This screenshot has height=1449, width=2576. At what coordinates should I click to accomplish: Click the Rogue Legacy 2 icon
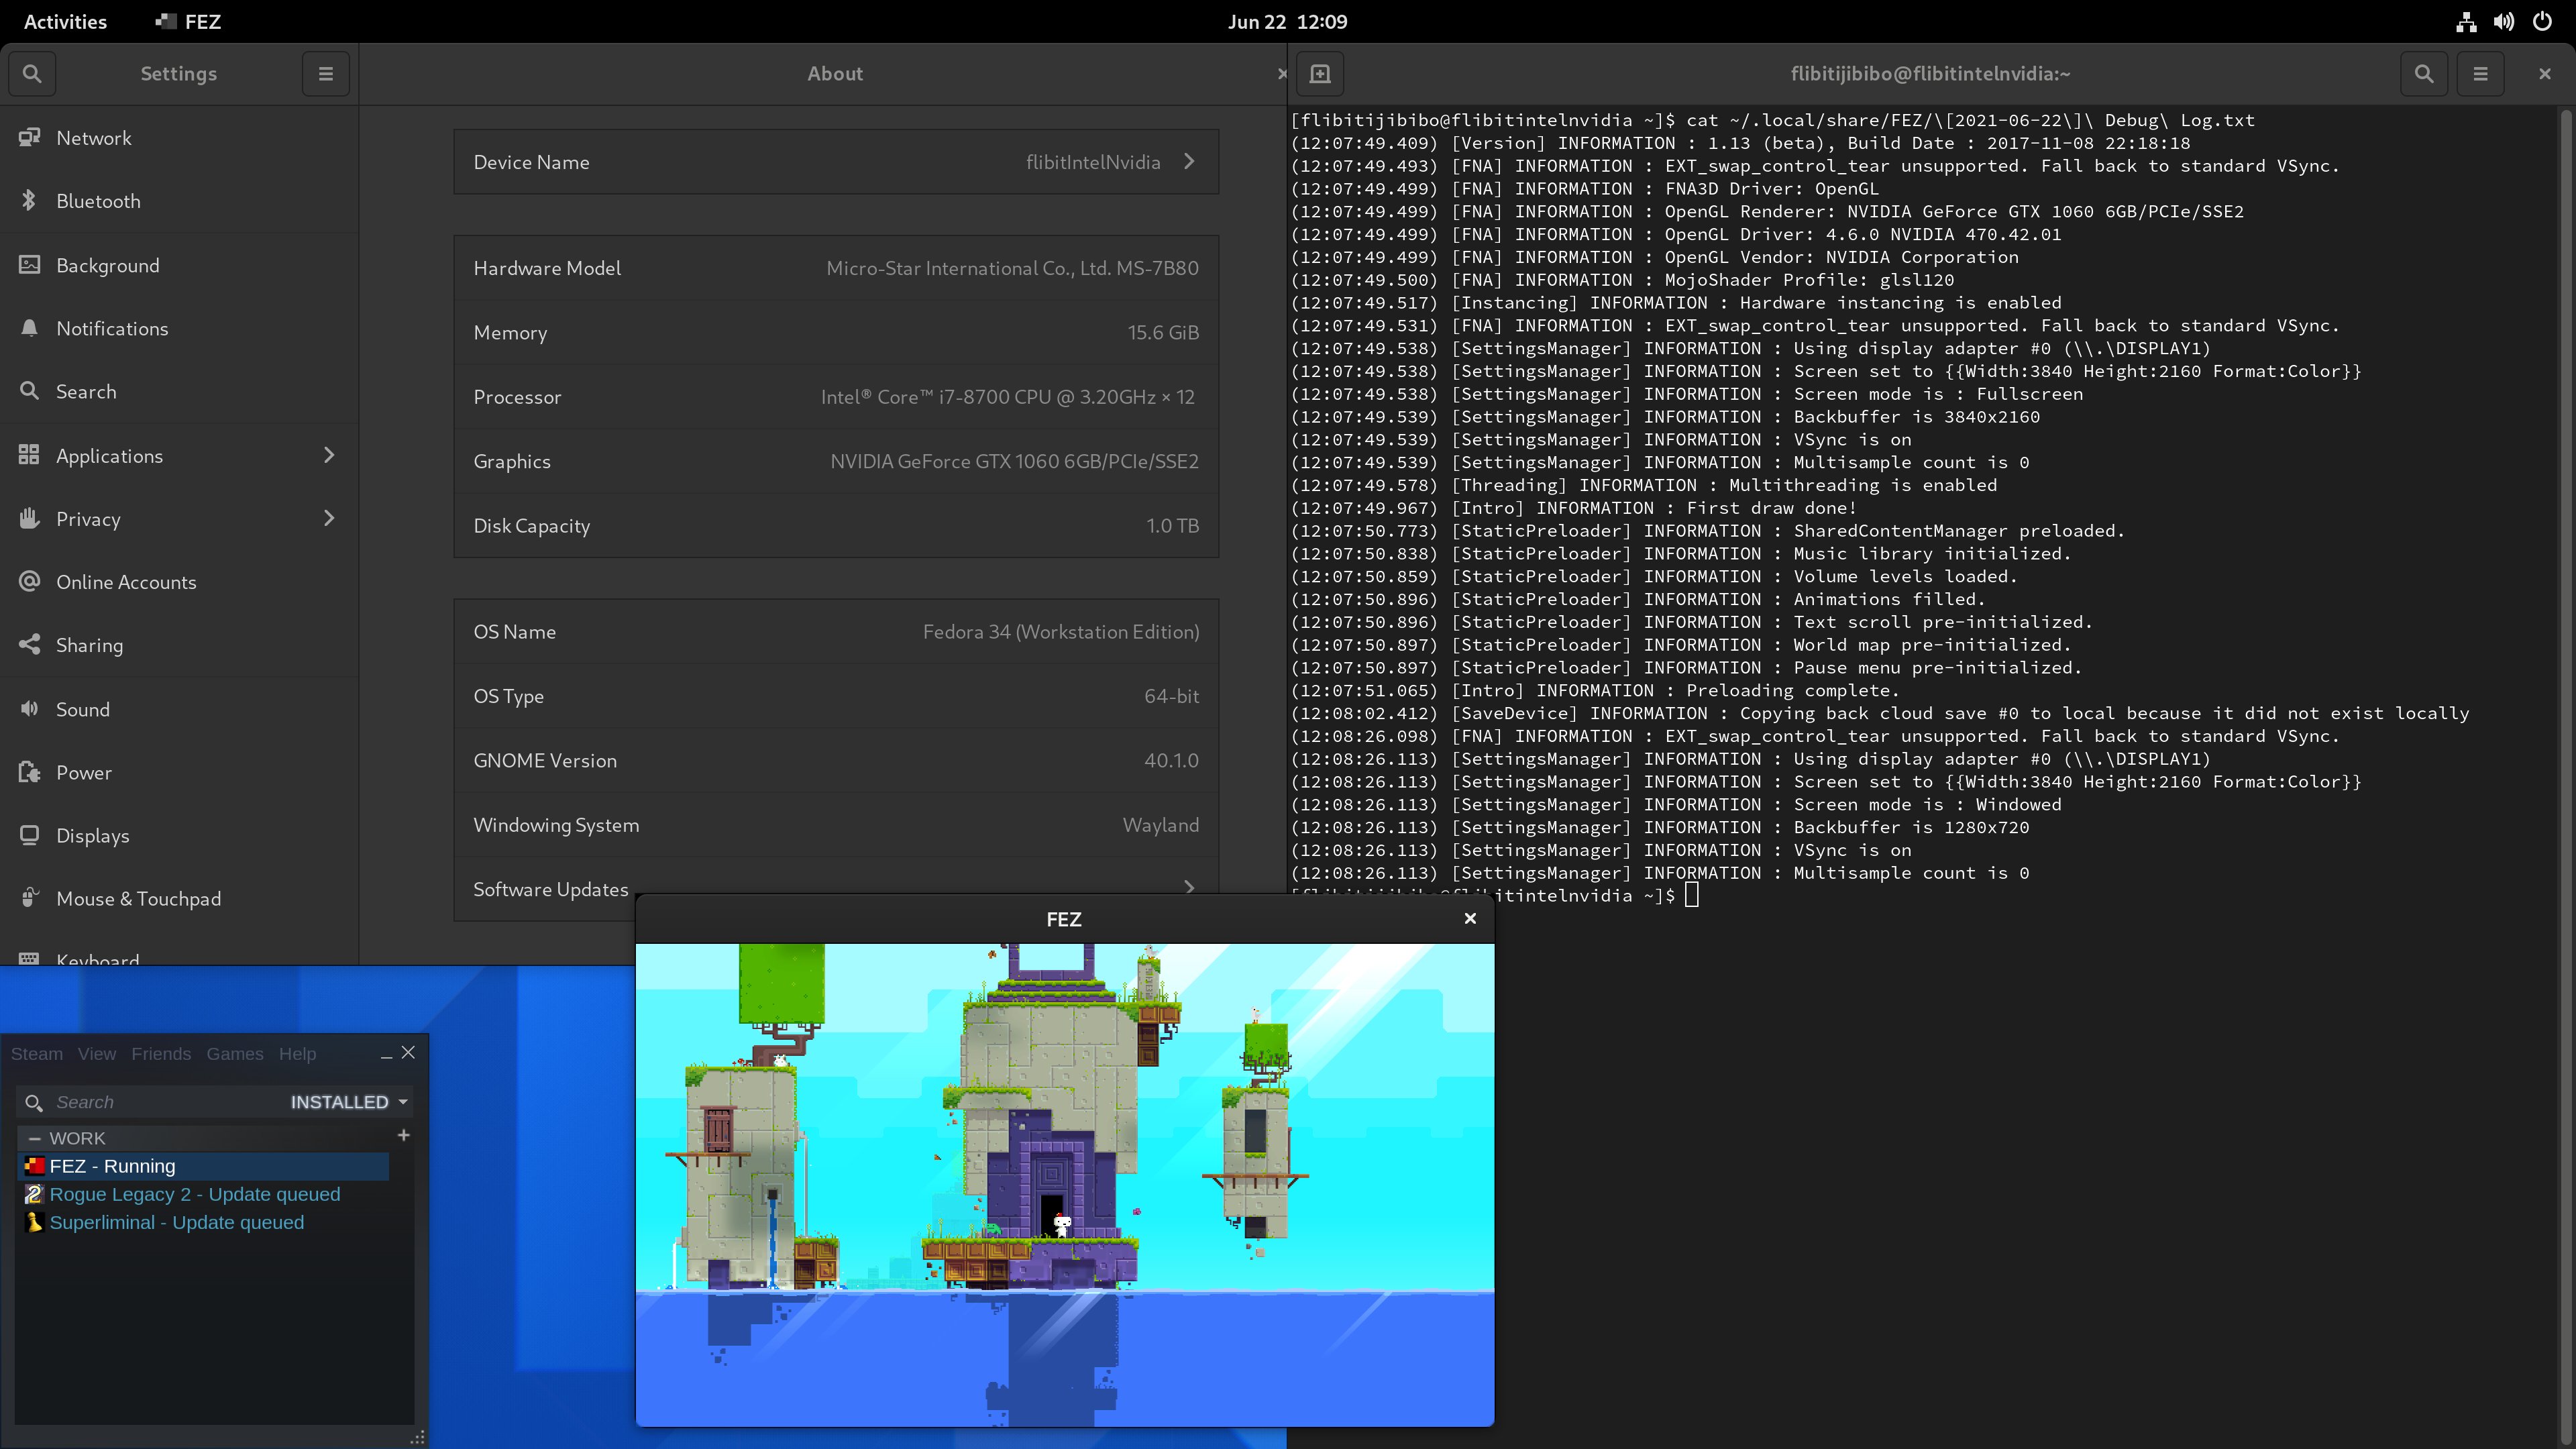click(35, 1194)
